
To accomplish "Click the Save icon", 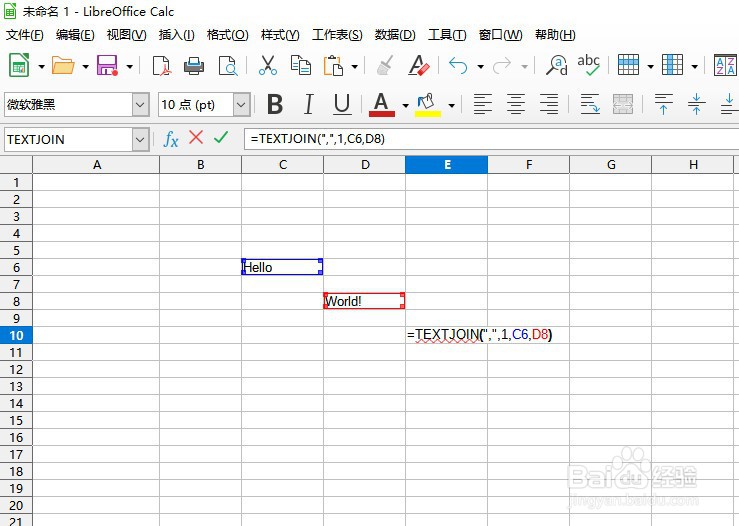I will click(x=107, y=66).
